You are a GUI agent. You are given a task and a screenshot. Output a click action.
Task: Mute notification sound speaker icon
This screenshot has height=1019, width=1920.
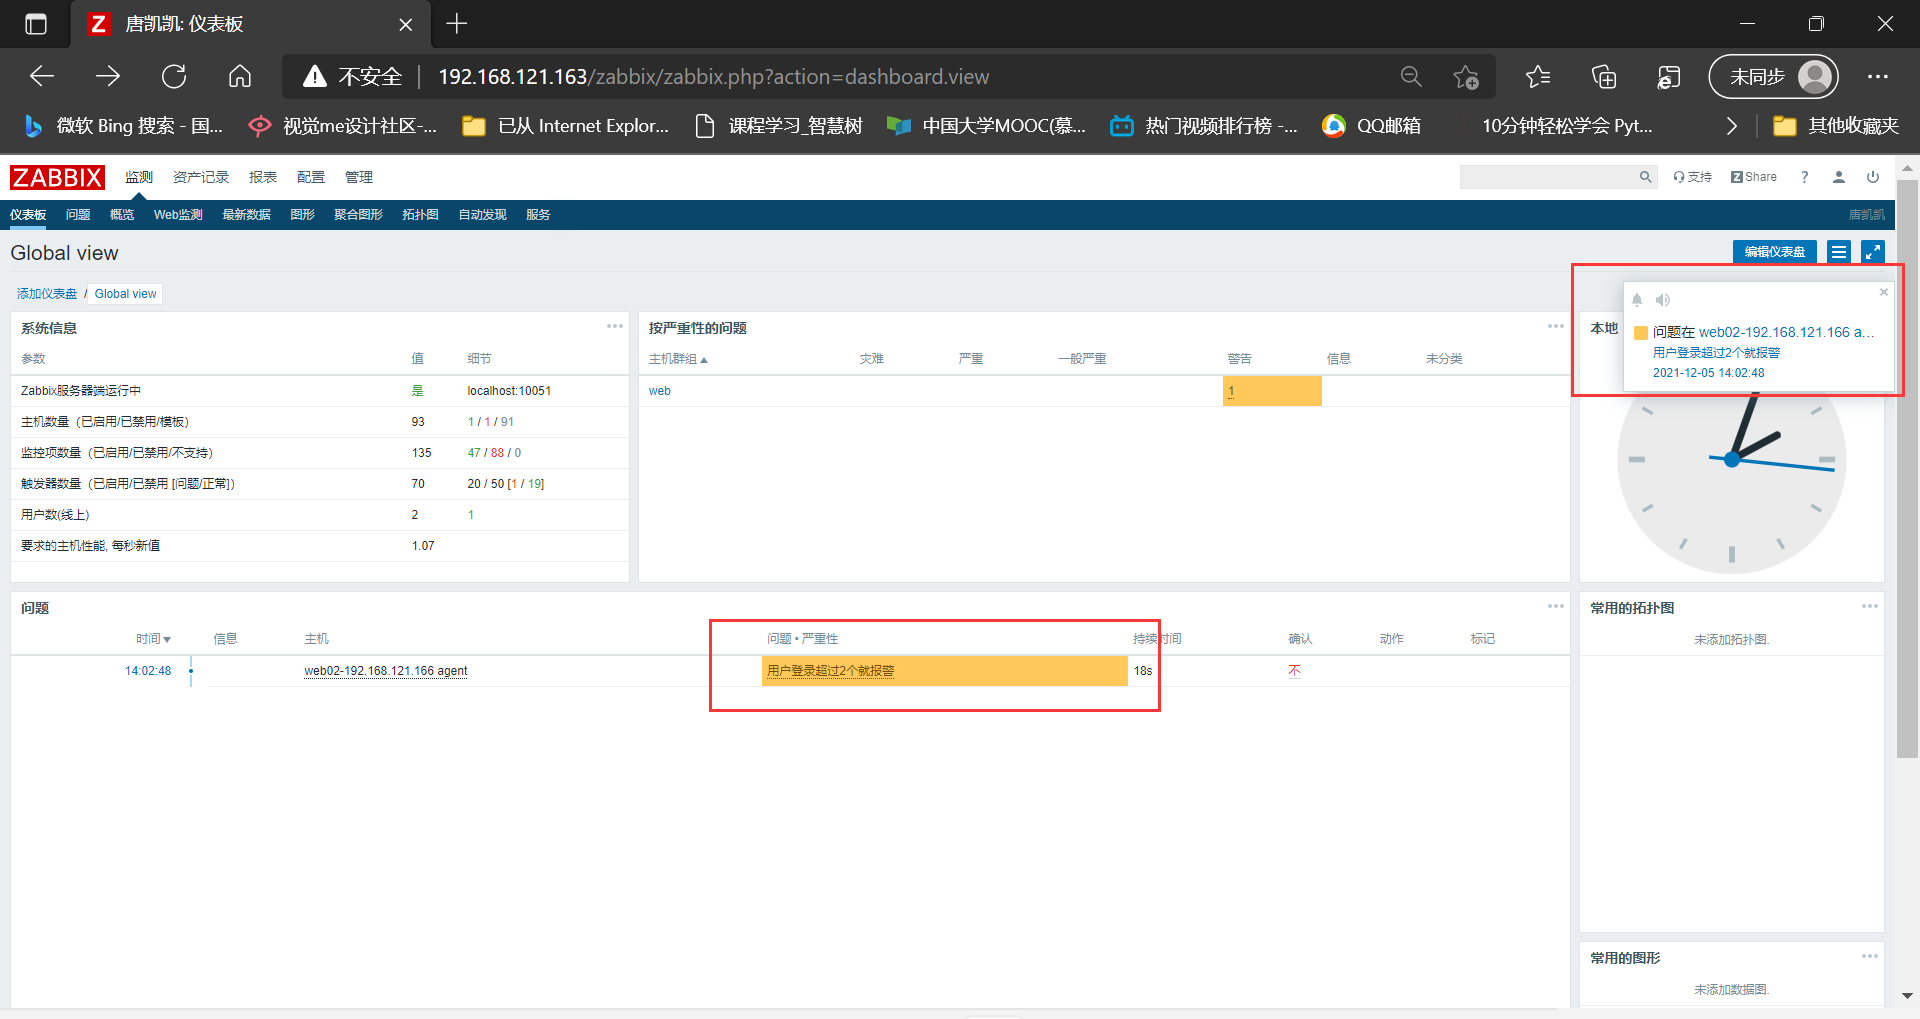[x=1663, y=300]
